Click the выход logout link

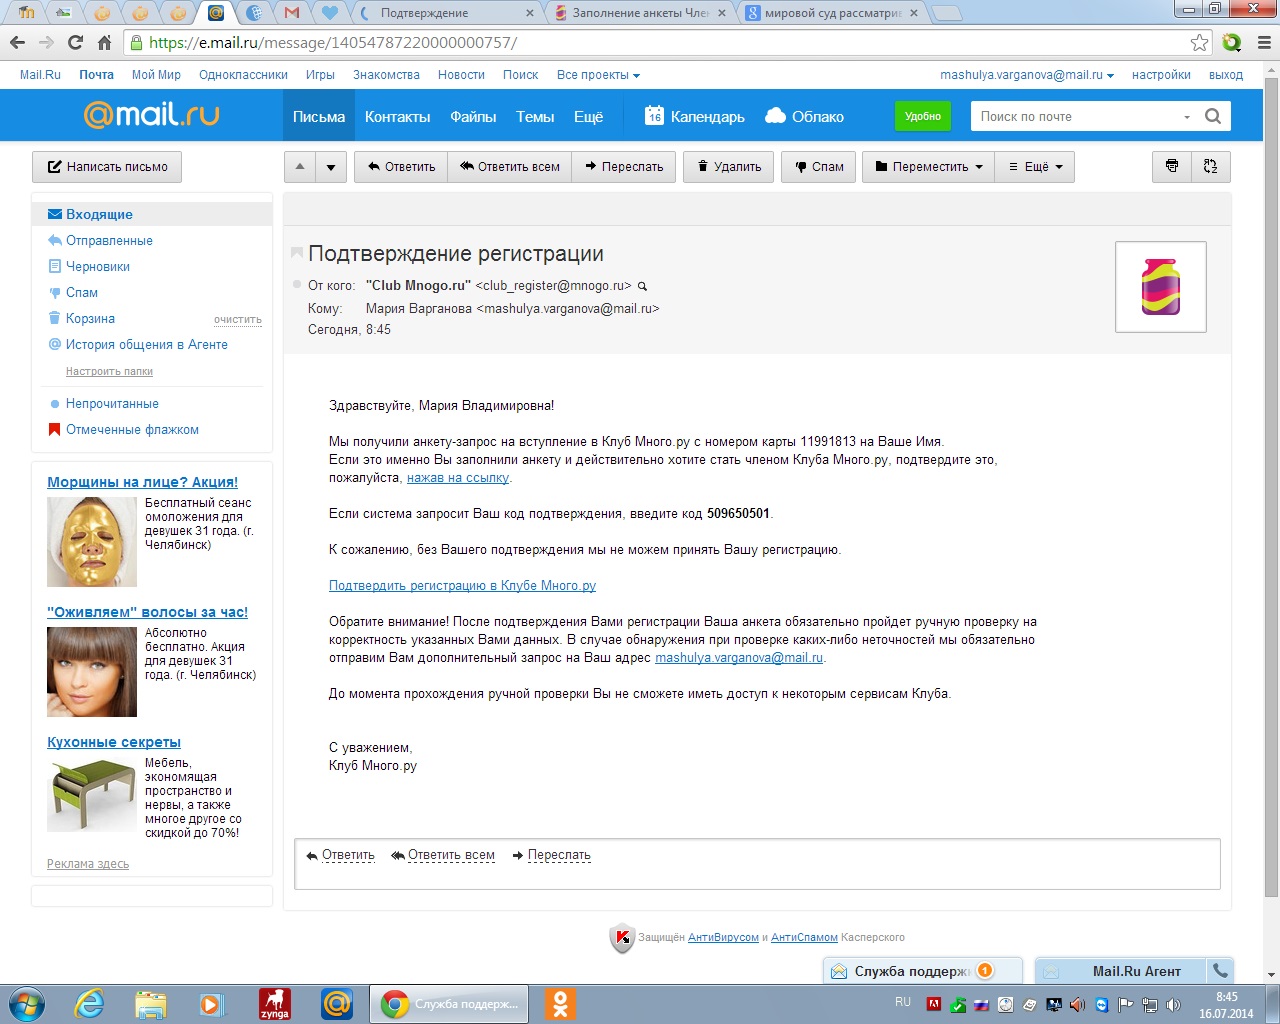pyautogui.click(x=1226, y=75)
